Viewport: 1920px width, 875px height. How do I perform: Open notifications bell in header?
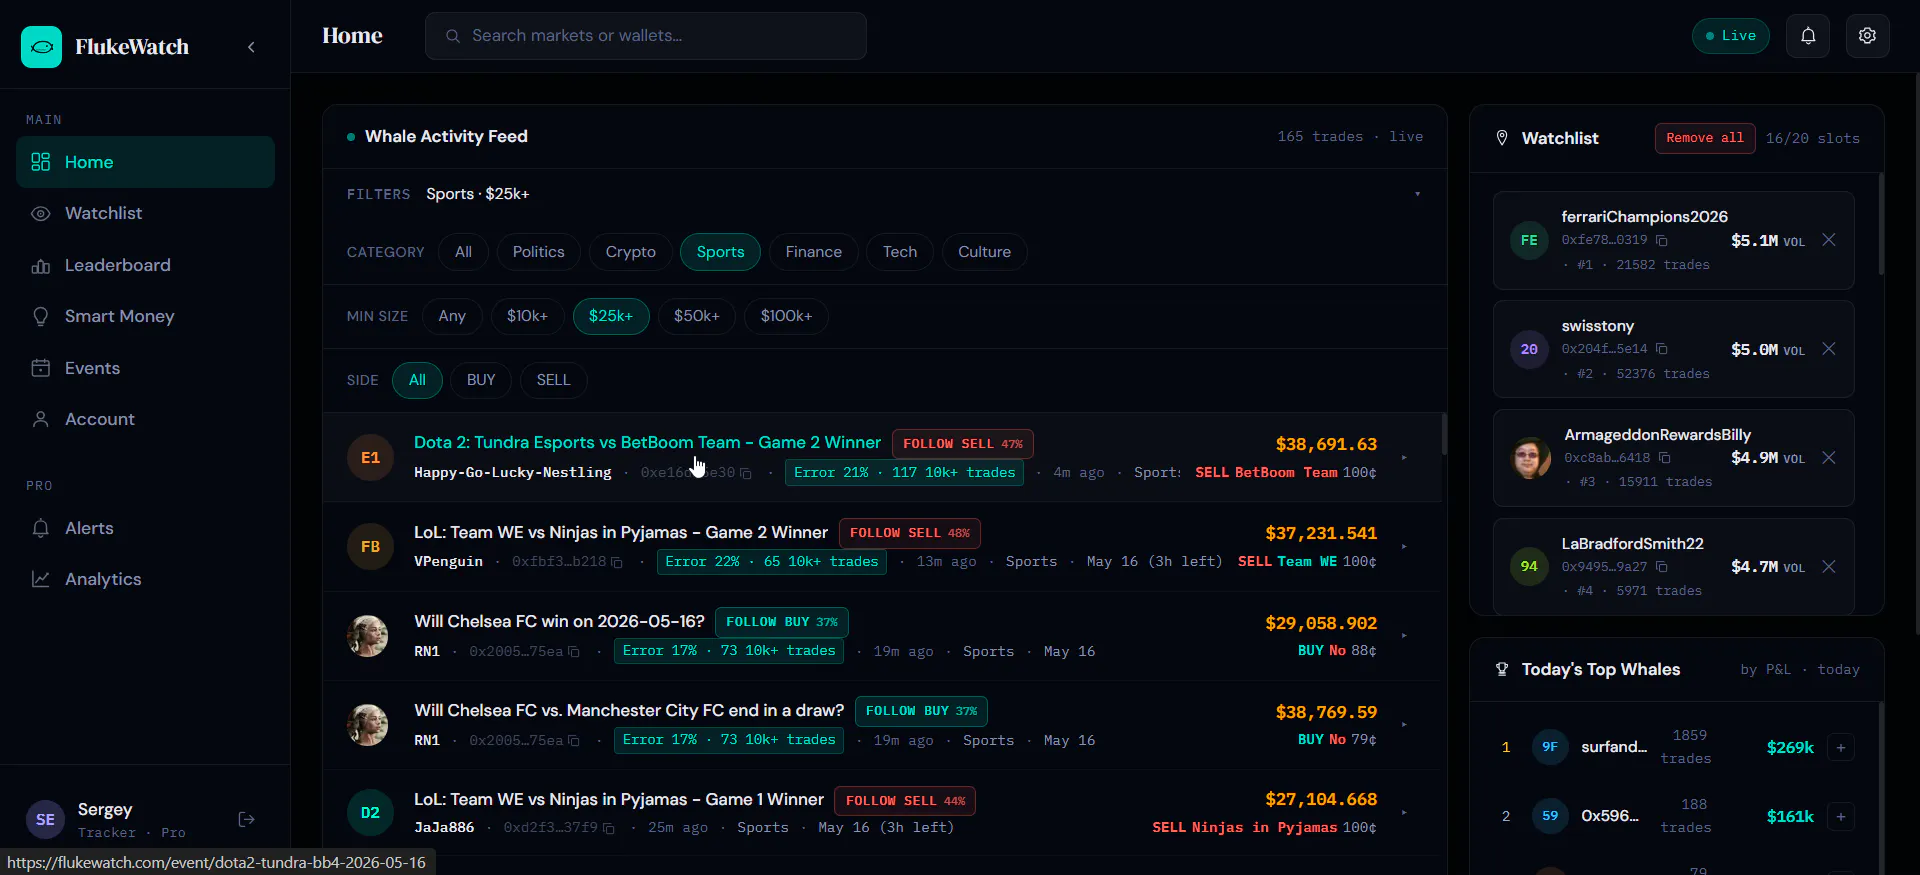point(1808,36)
